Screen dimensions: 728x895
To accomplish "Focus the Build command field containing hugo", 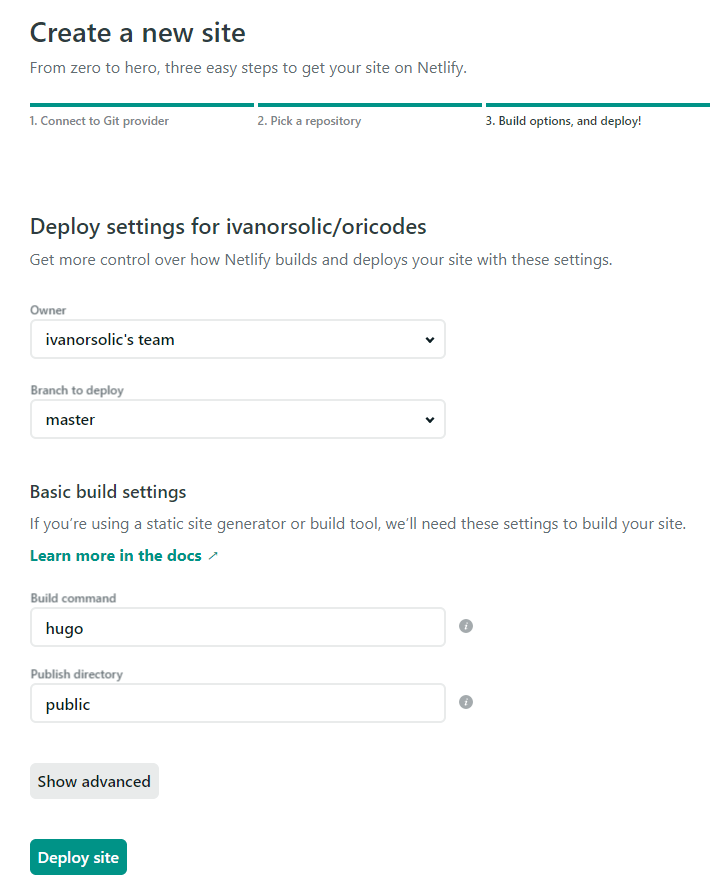I will [237, 627].
